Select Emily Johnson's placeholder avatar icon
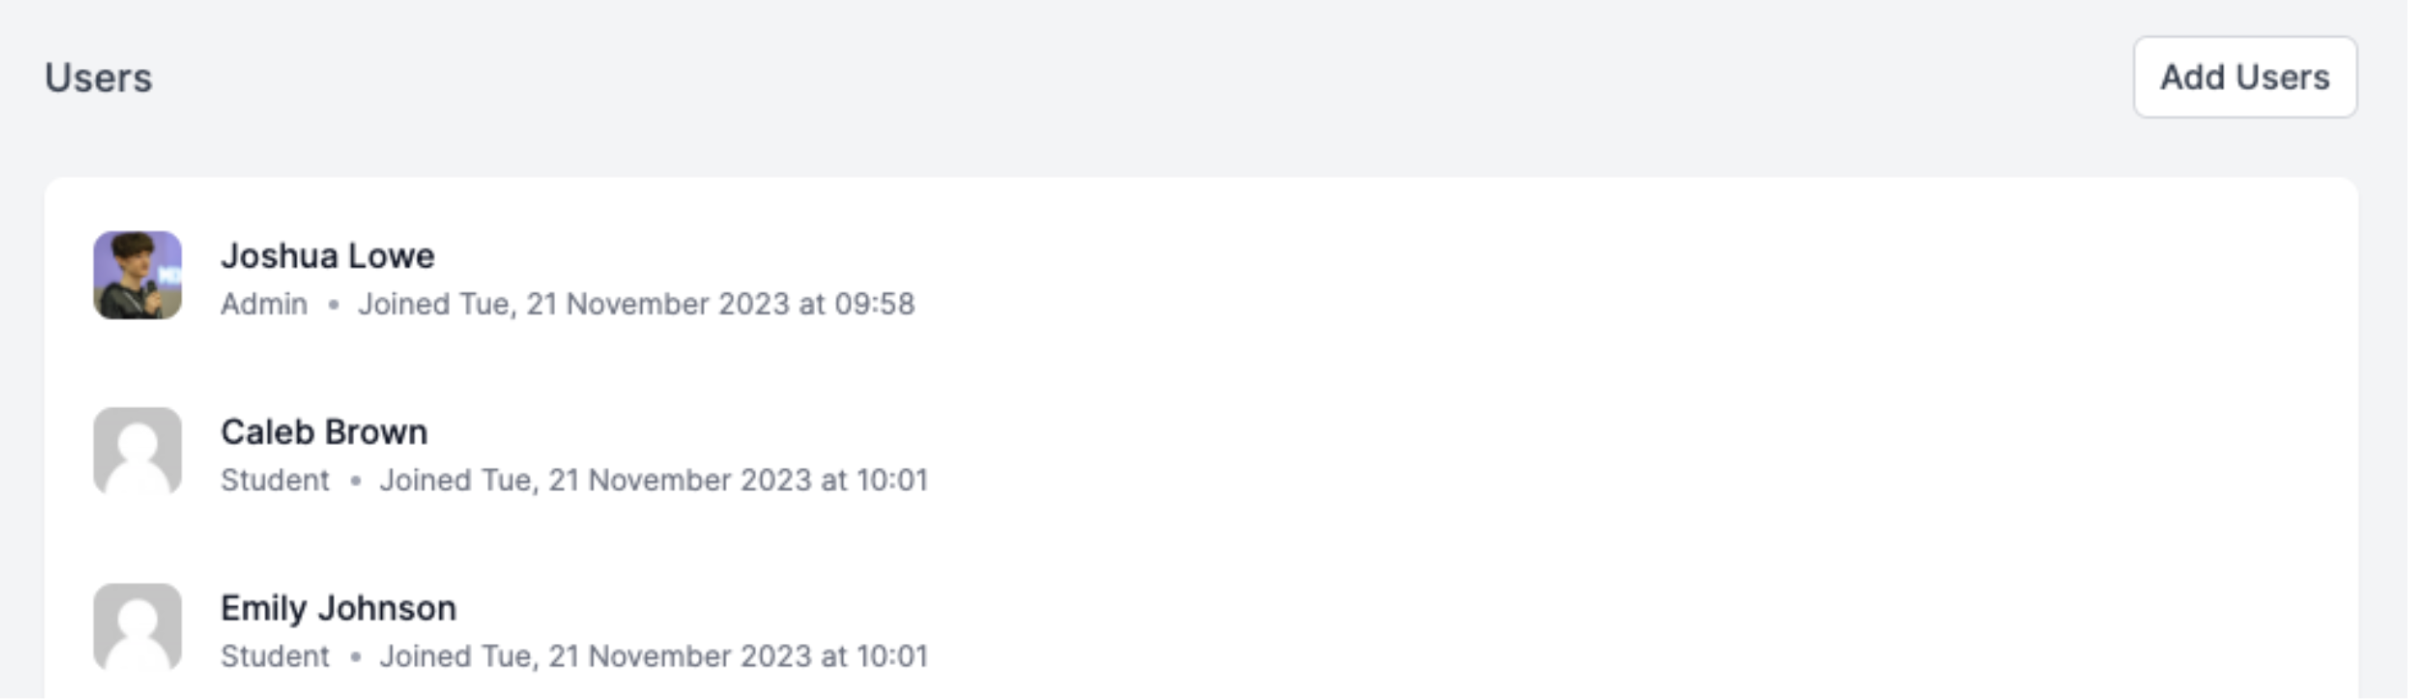Image resolution: width=2410 pixels, height=700 pixels. point(137,627)
